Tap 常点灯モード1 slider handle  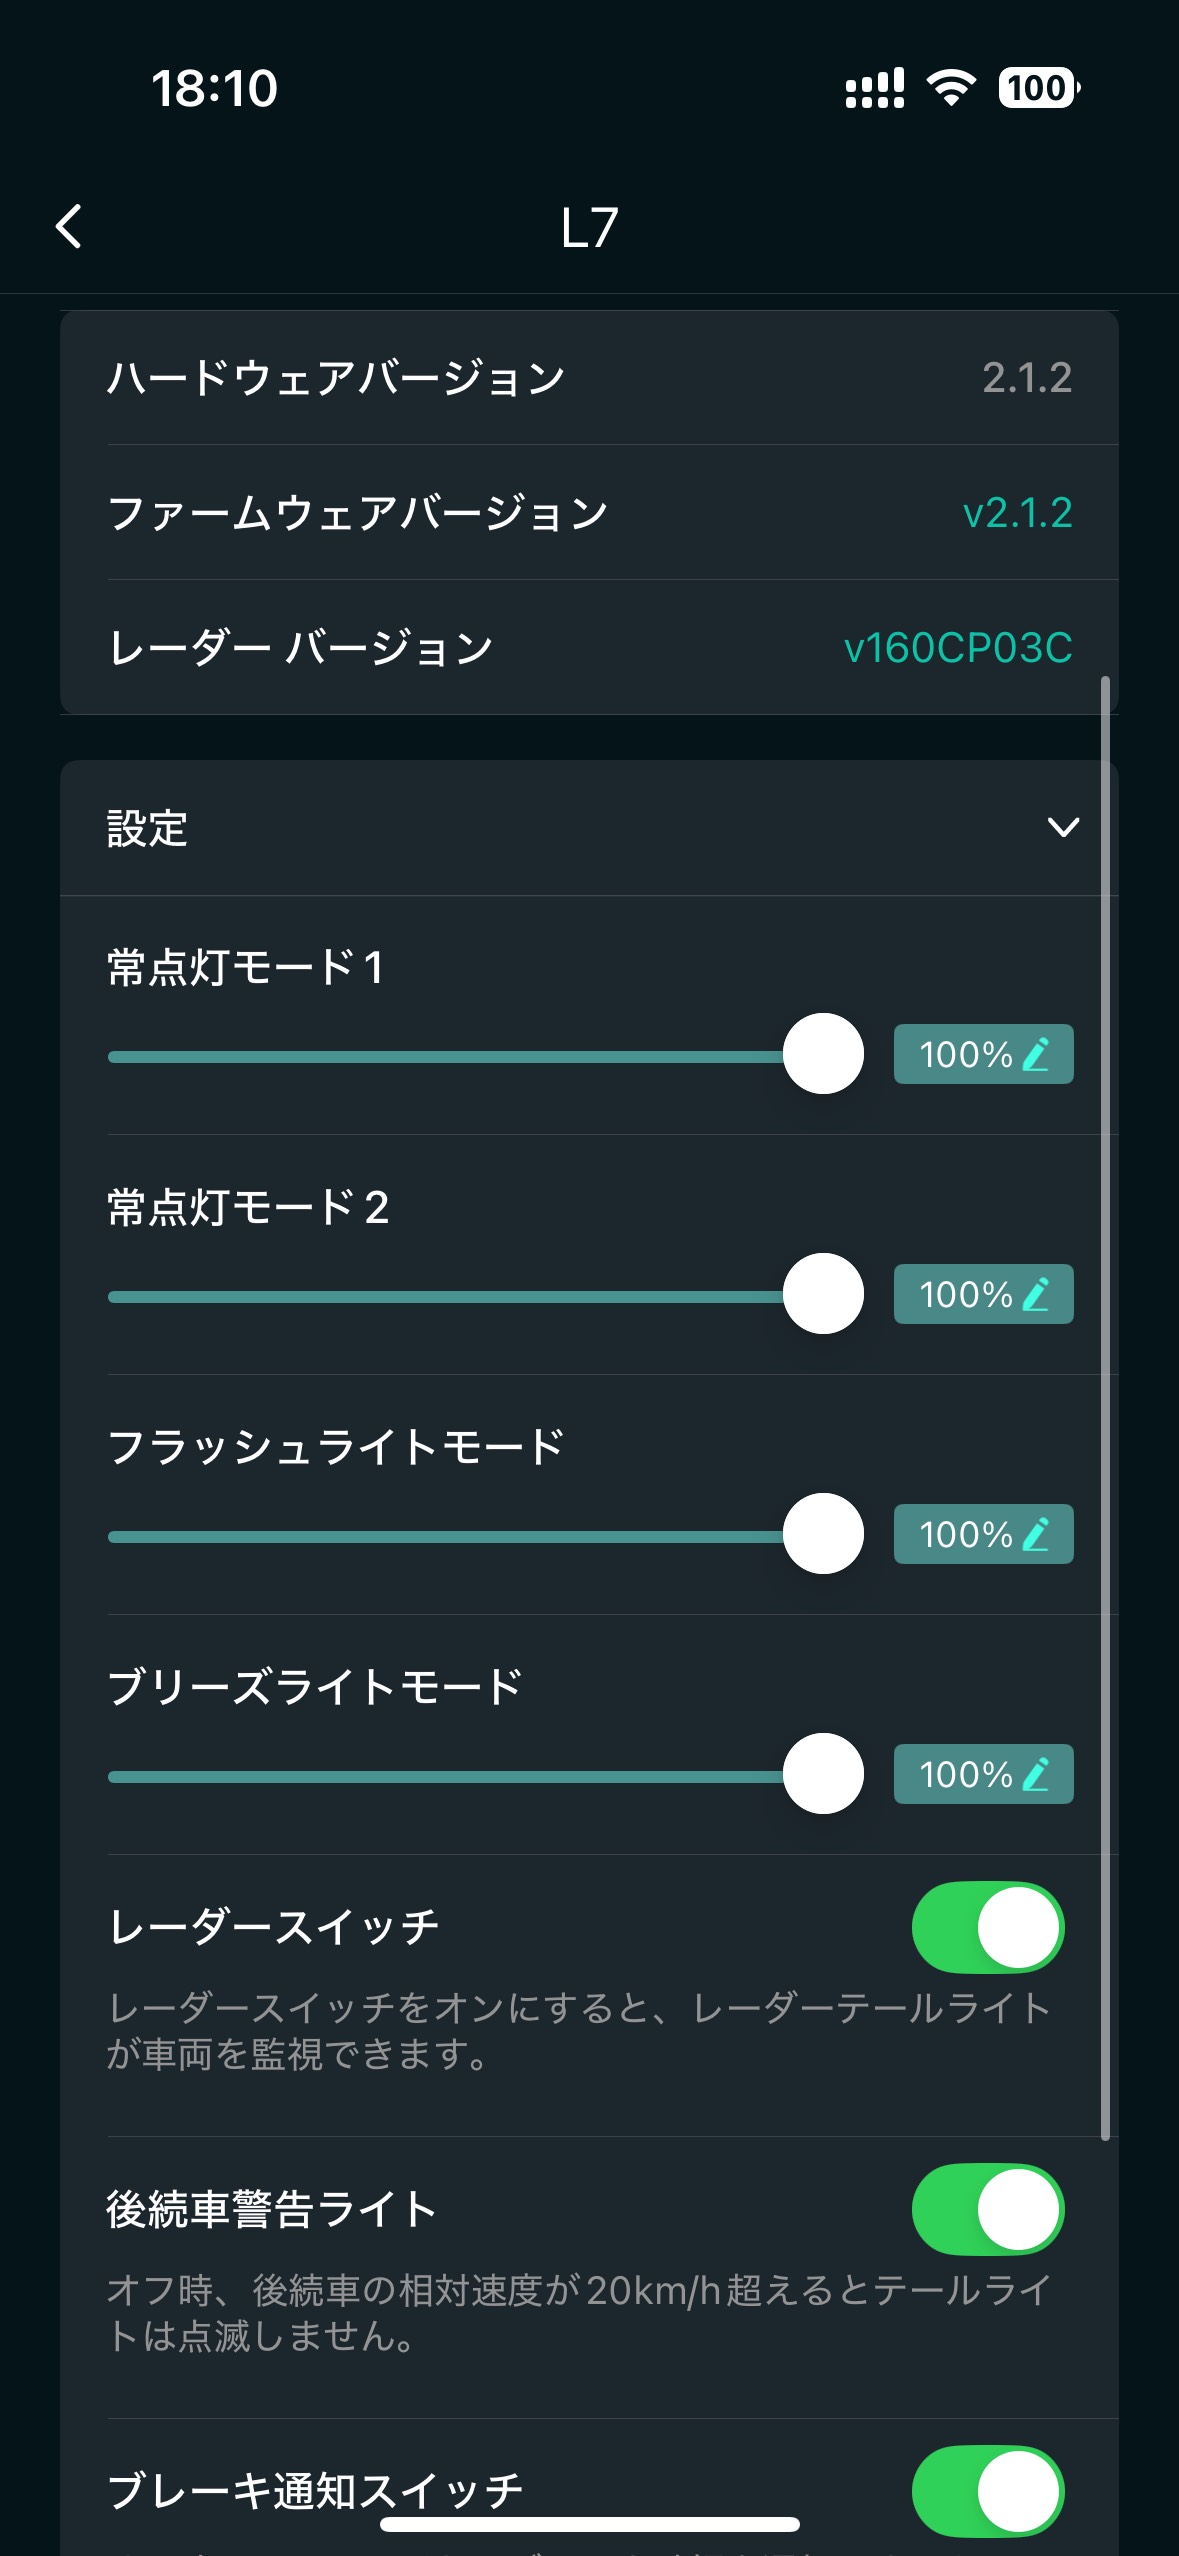click(823, 1054)
